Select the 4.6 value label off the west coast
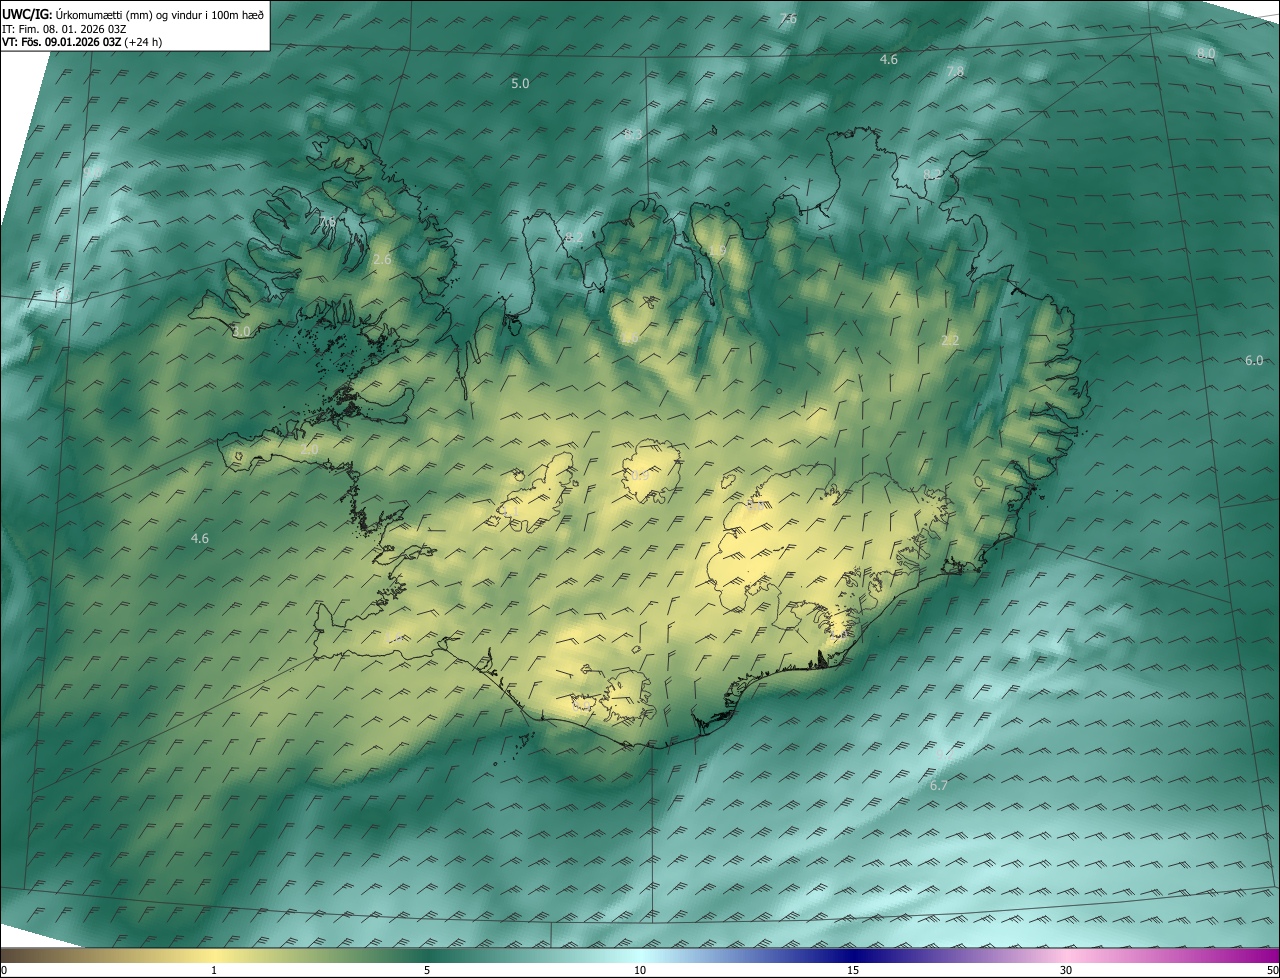This screenshot has height=978, width=1280. [200, 538]
